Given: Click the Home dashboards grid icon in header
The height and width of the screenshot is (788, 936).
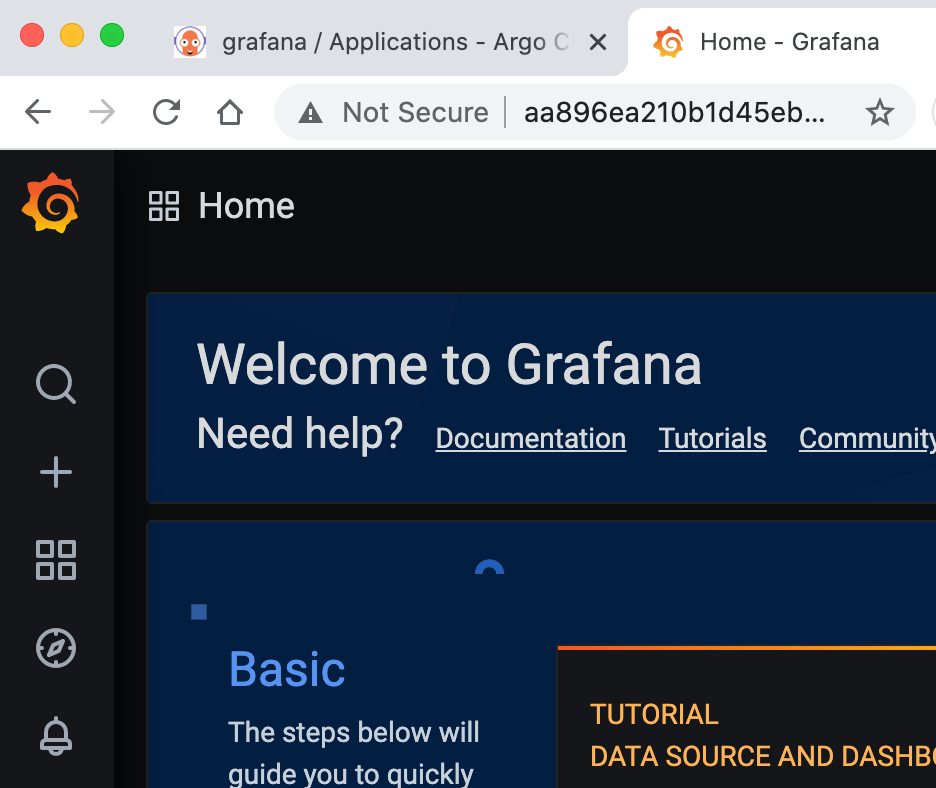Looking at the screenshot, I should click(x=164, y=206).
